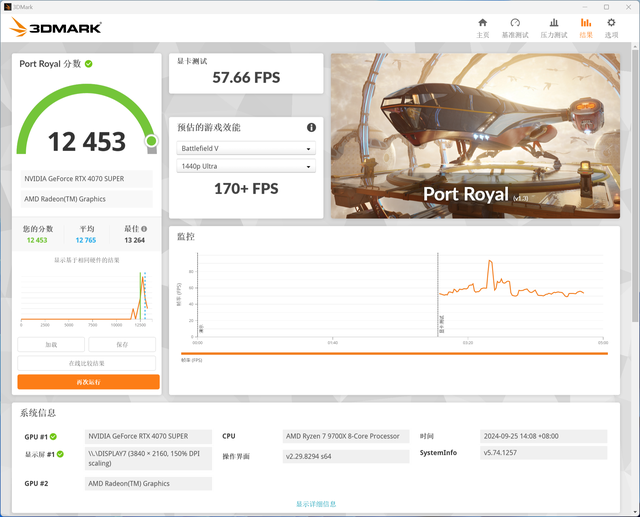Screen dimensions: 640x517
Task: Click the Load result button
Action: pyautogui.click(x=51, y=344)
